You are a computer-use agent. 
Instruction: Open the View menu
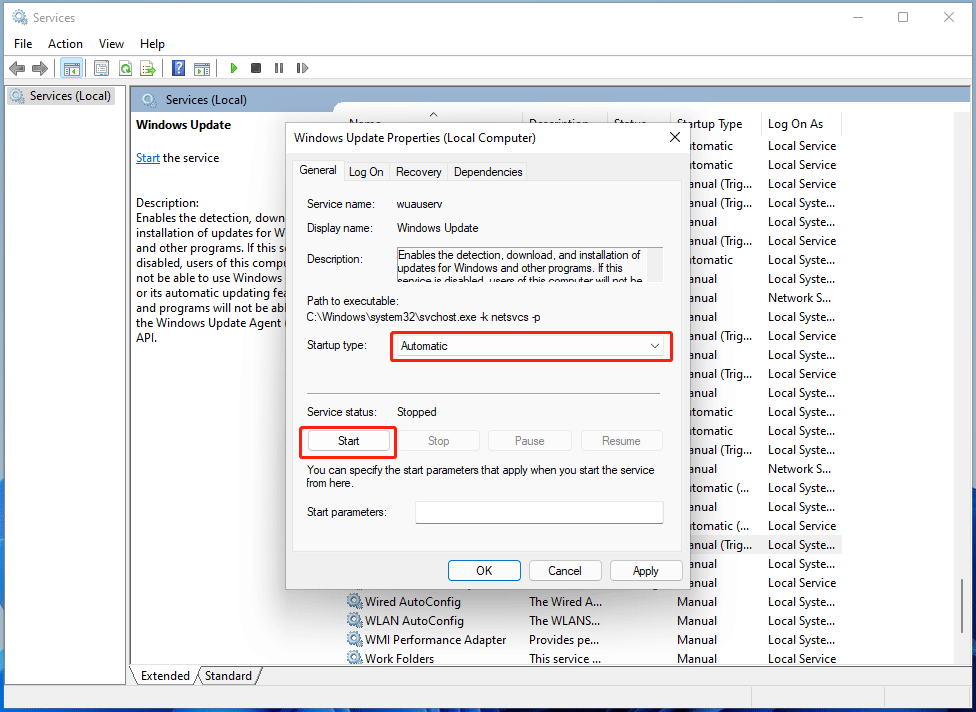(x=111, y=44)
